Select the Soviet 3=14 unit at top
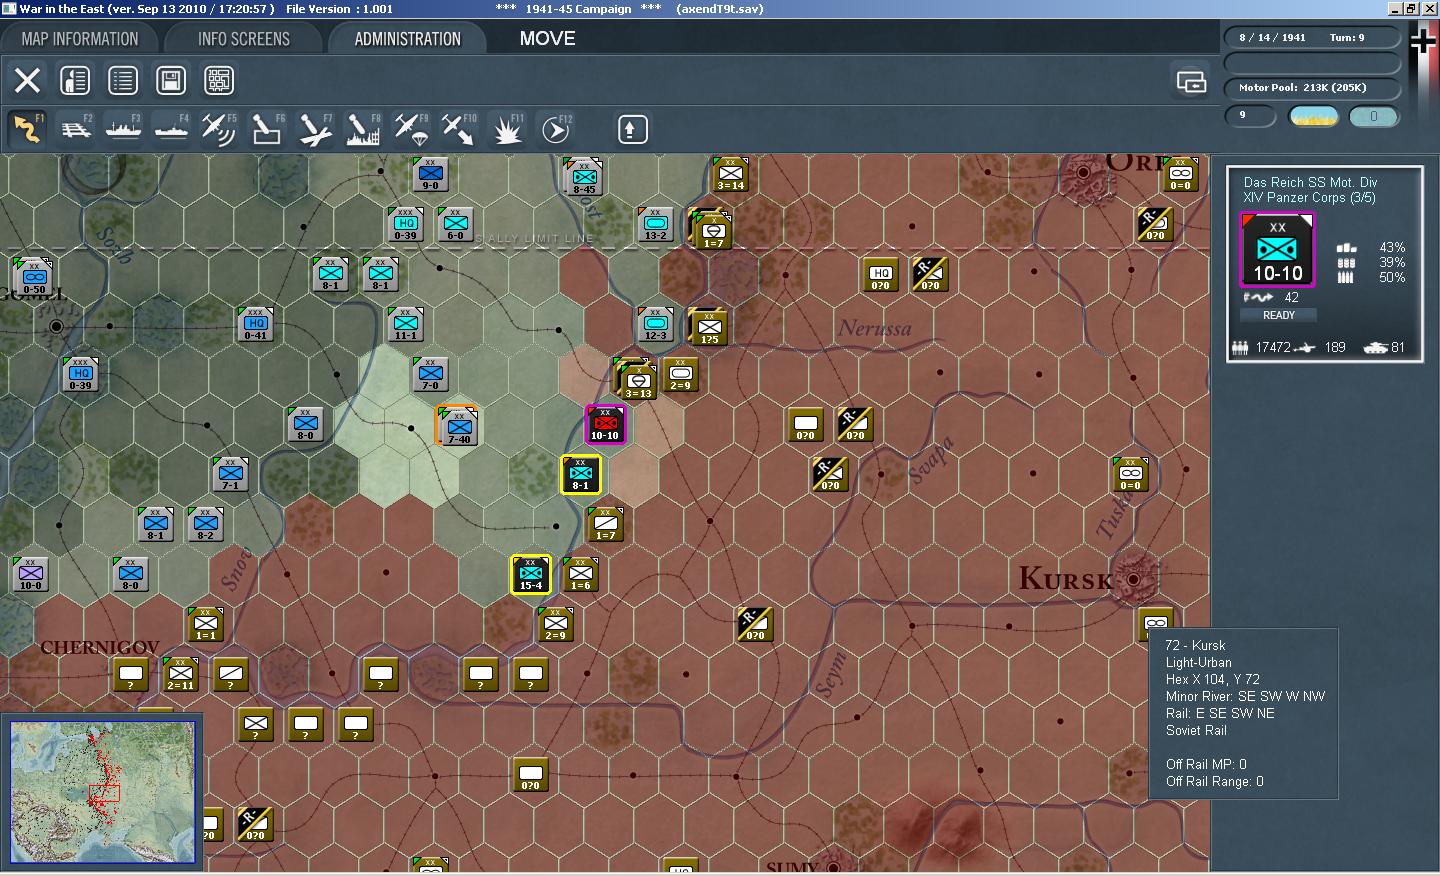The height and width of the screenshot is (876, 1440). (731, 174)
